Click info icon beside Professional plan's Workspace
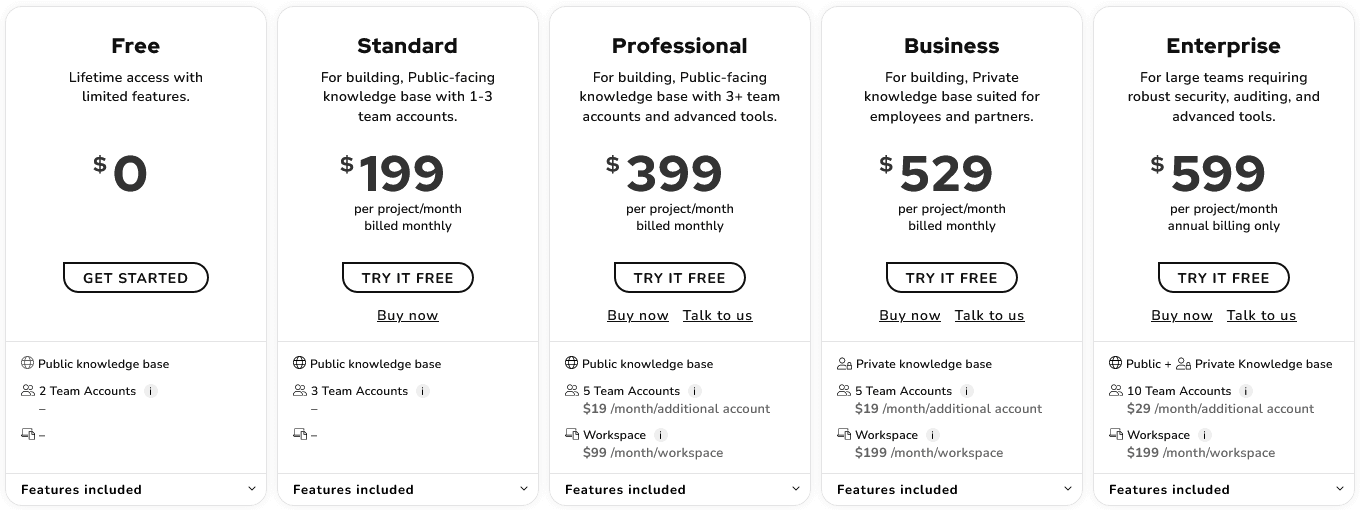Viewport: 1362px width, 510px height. pyautogui.click(x=661, y=435)
